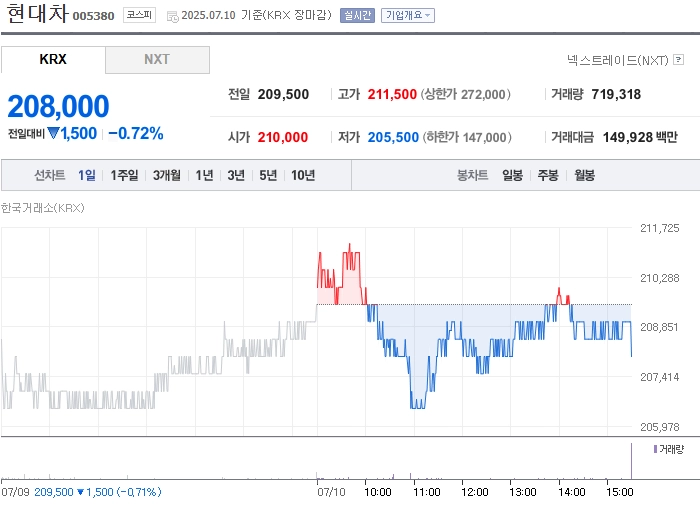Click the 한국거래소(KRX) chart label
Screen dimensions: 700x515
tap(42, 208)
